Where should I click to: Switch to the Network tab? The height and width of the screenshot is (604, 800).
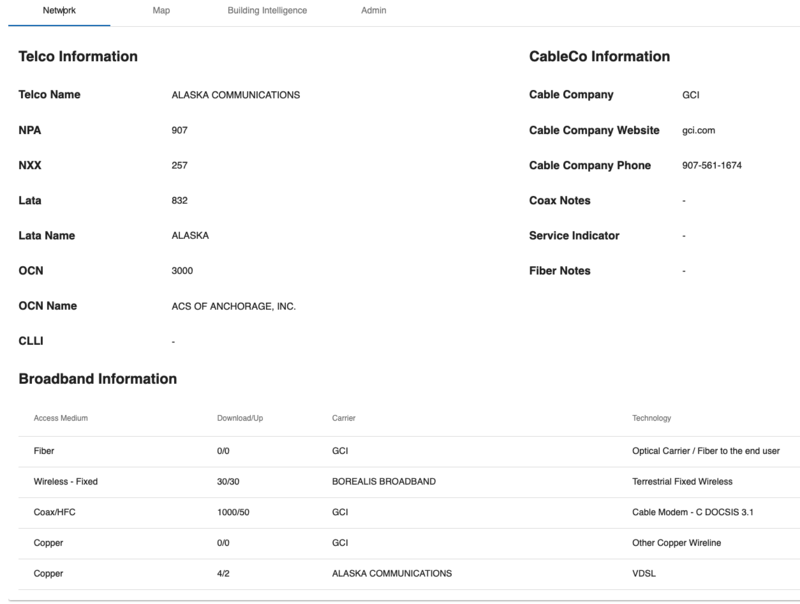[60, 11]
